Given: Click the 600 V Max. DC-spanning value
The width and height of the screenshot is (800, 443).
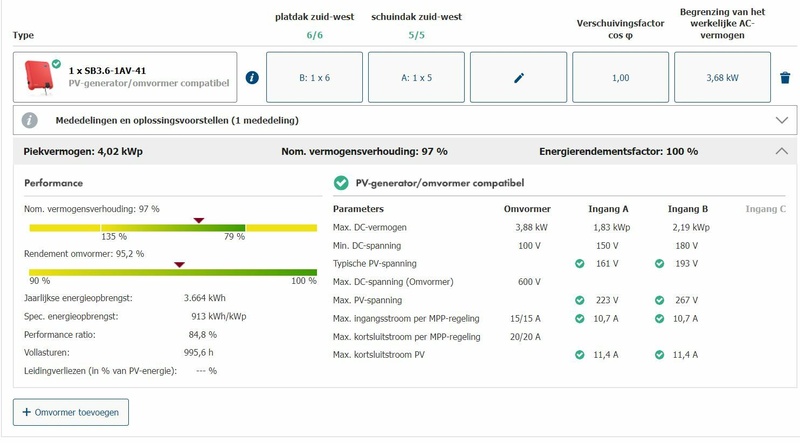Looking at the screenshot, I should pyautogui.click(x=529, y=282).
